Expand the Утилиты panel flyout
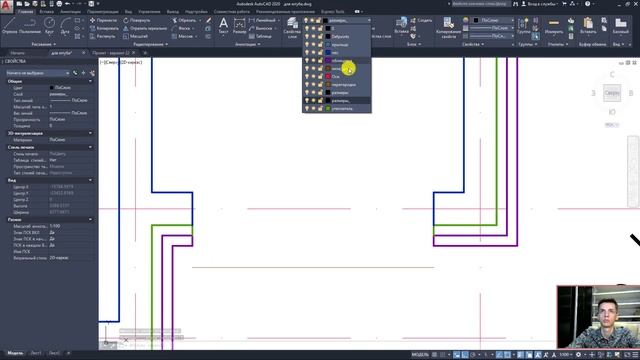This screenshot has width=640, height=360. coord(558,44)
